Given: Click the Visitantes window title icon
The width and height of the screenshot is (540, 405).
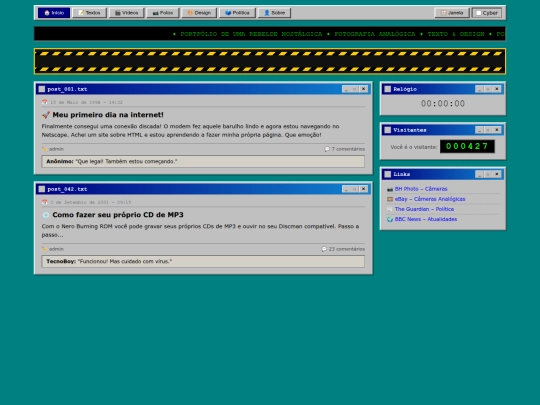Looking at the screenshot, I should tap(388, 130).
